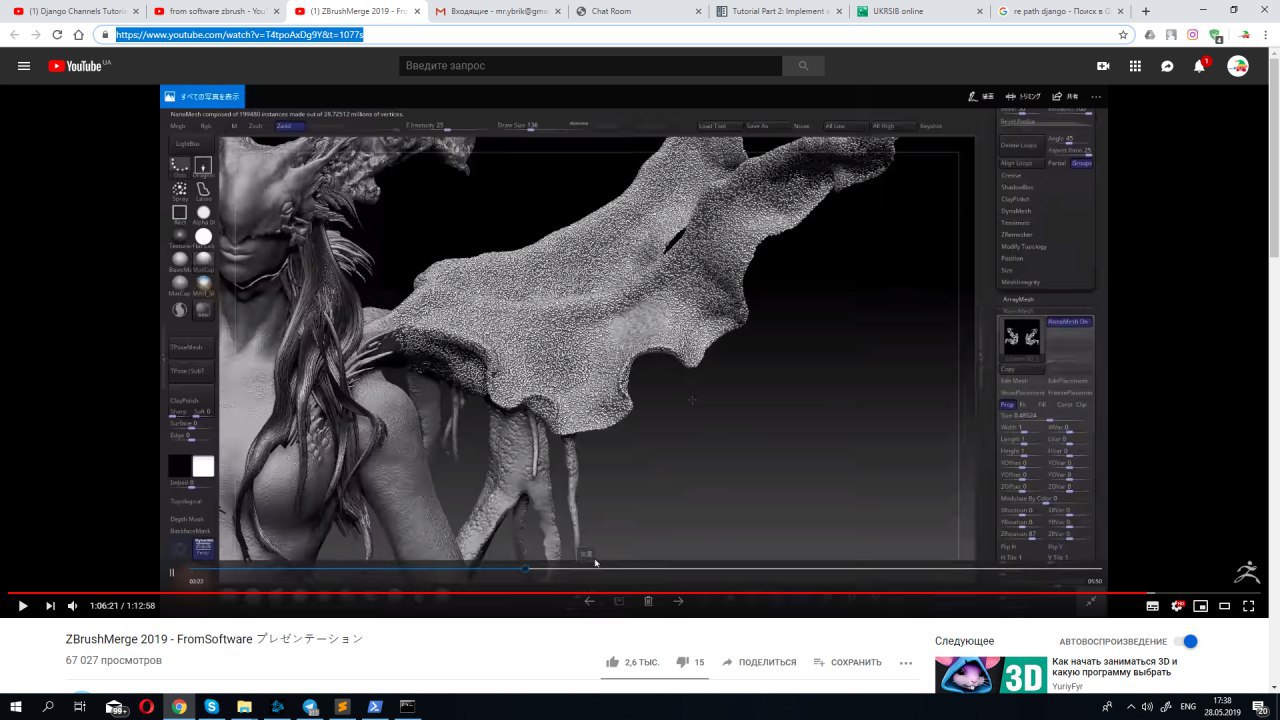
Task: Click the YouTube search magnifier button
Action: pos(803,66)
